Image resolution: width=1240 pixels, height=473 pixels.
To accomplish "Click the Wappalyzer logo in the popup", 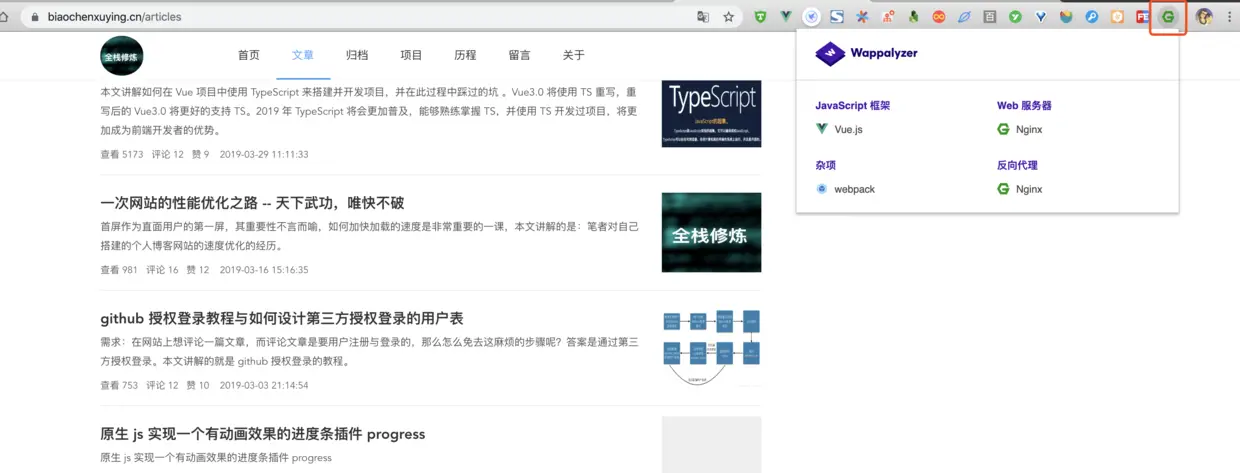I will 866,54.
